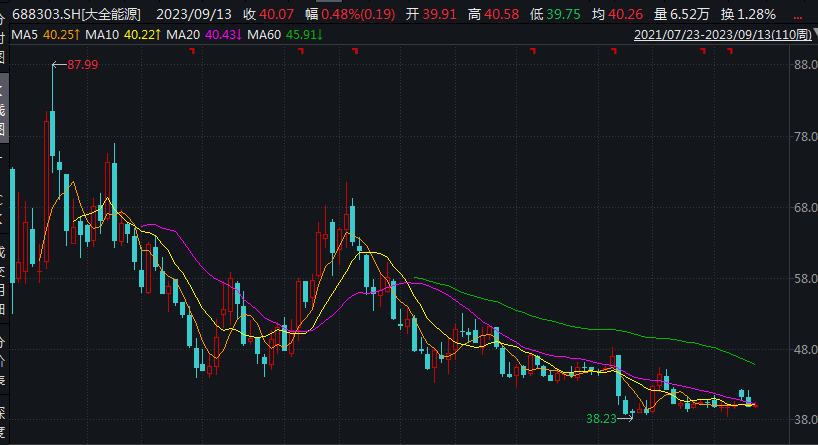Click the rightmost red event flag marker
Viewport: 818px width, 445px height.
pyautogui.click(x=730, y=51)
